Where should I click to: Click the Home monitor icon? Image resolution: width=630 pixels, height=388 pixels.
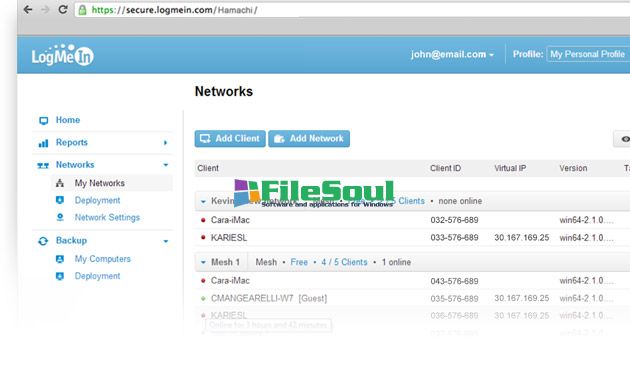pyautogui.click(x=43, y=120)
